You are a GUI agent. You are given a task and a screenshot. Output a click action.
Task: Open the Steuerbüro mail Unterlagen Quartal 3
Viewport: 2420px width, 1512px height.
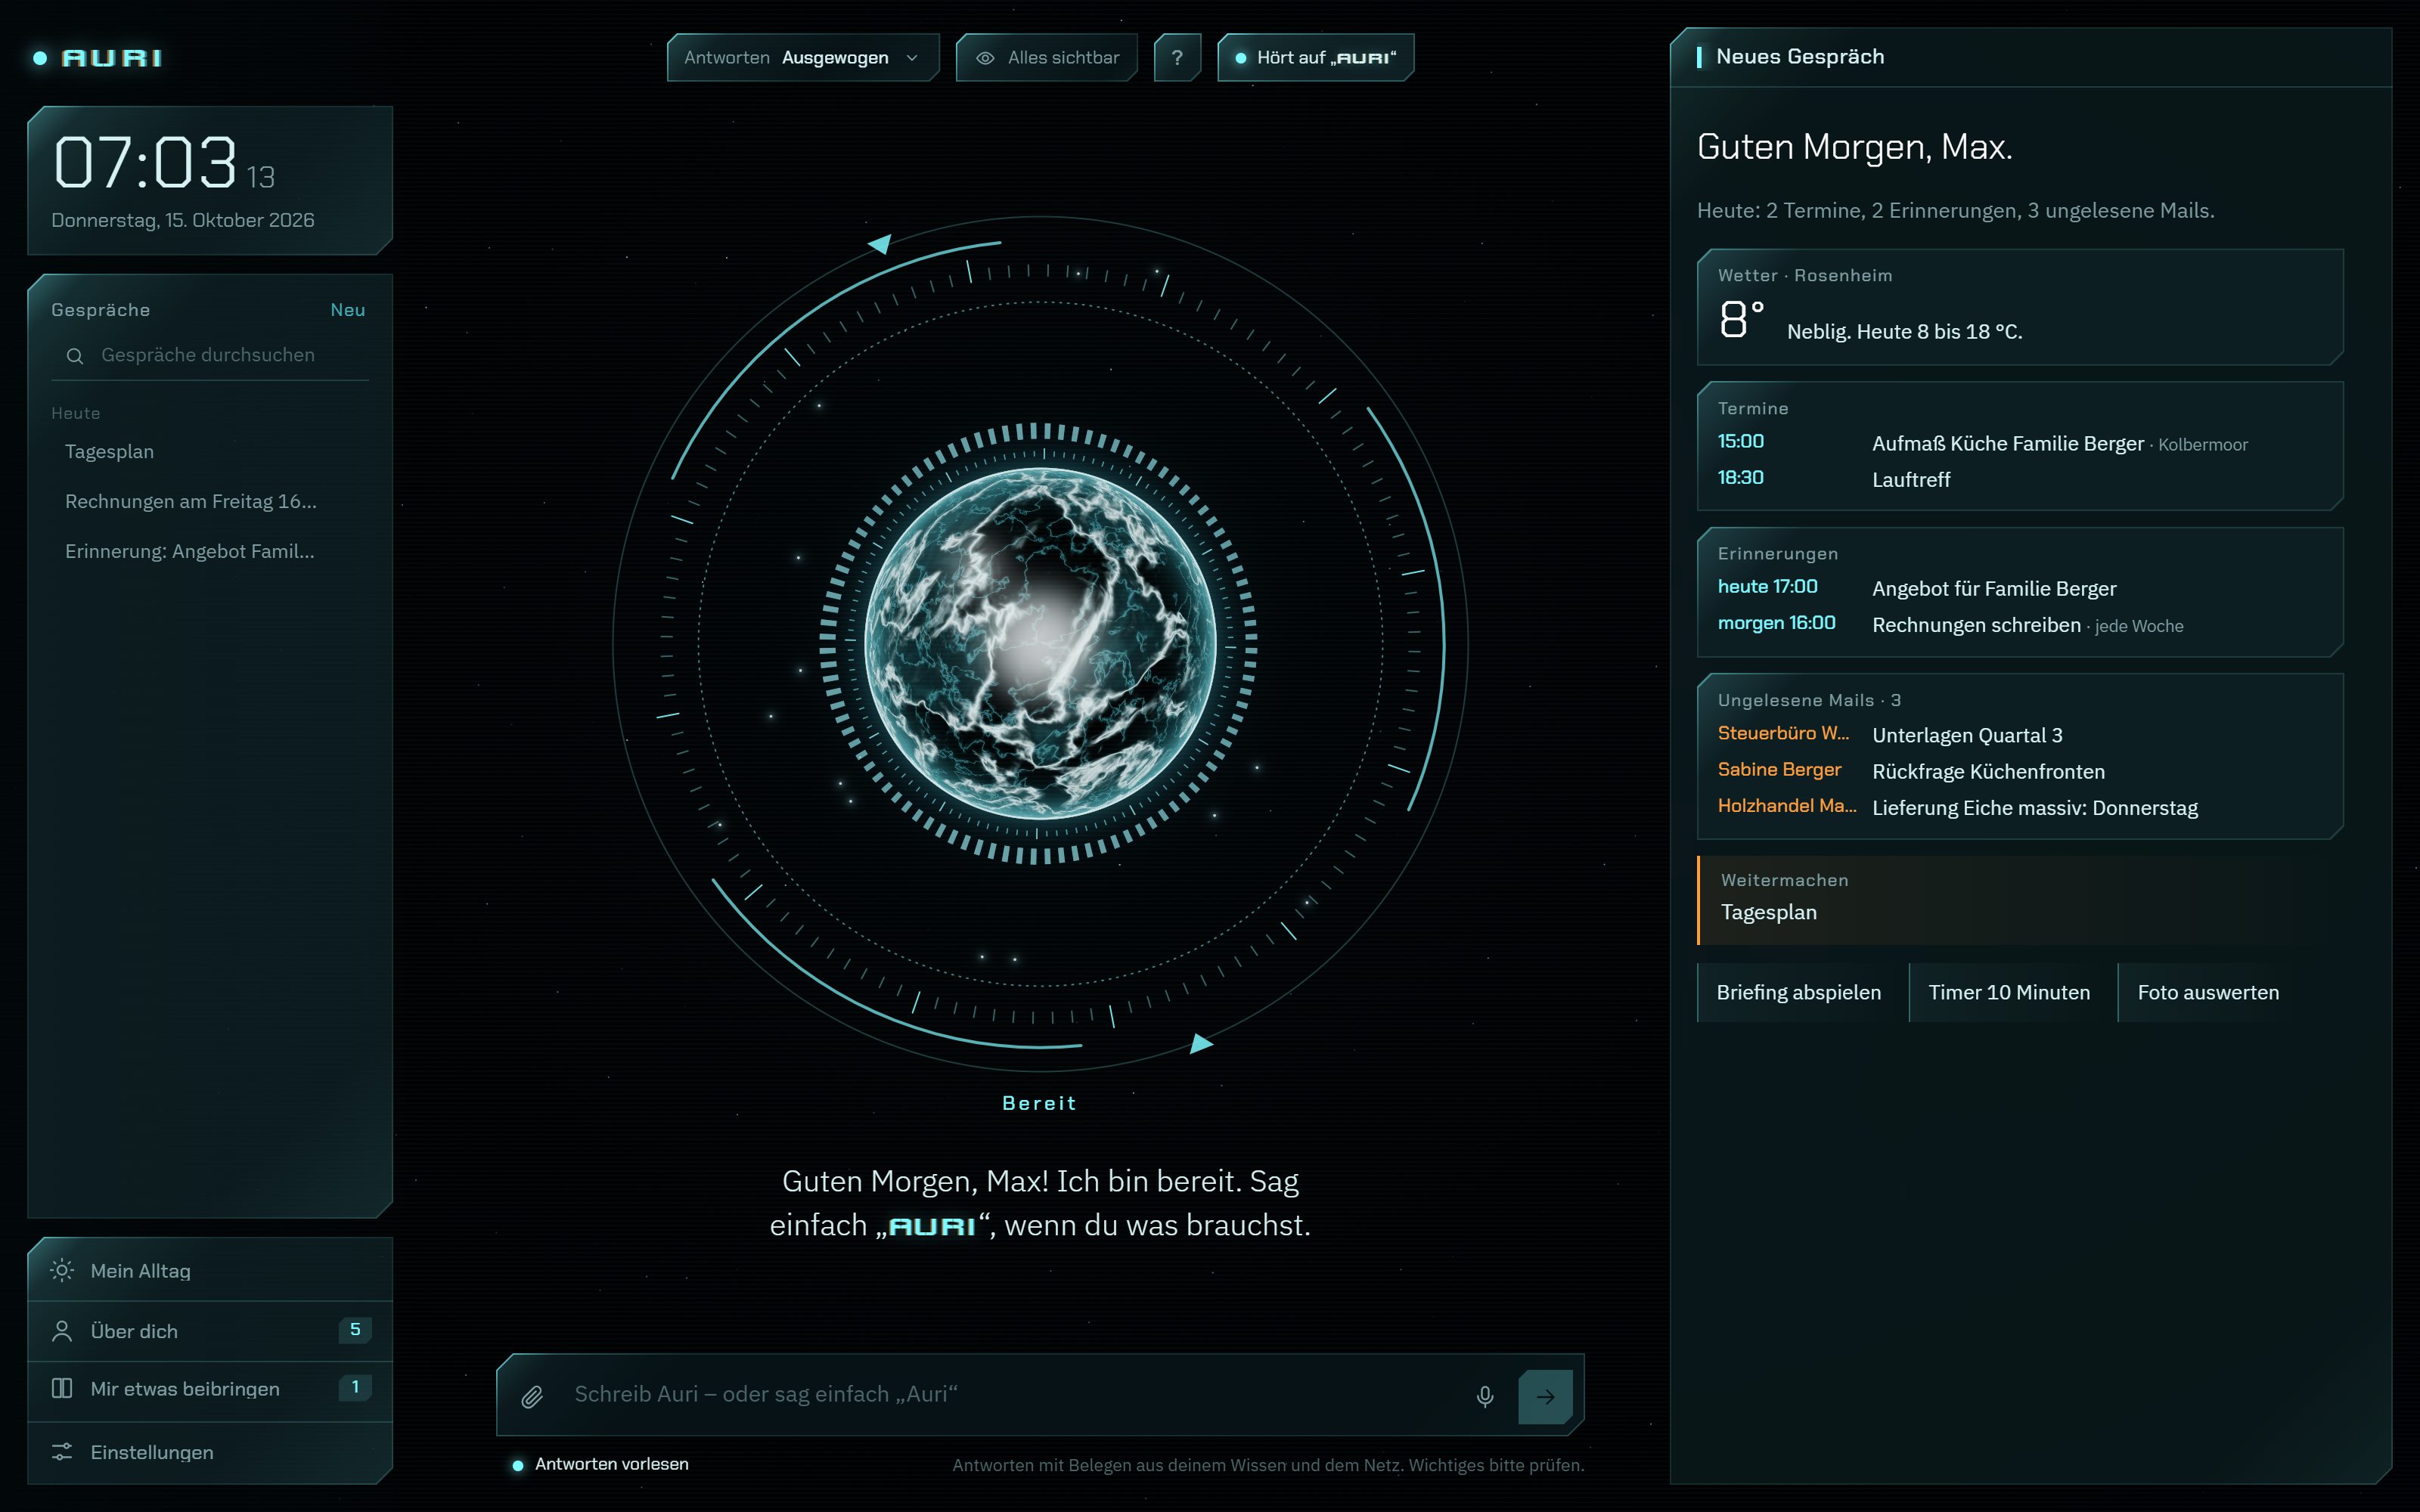2020,735
